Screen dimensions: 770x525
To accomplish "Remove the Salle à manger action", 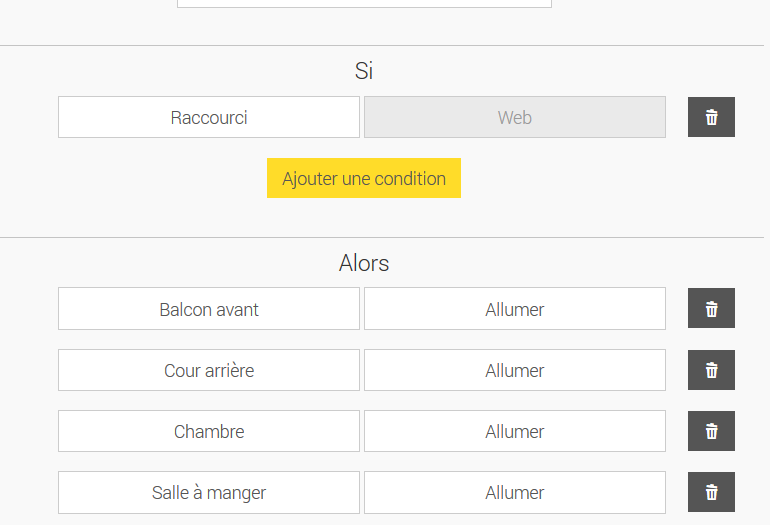I will coord(711,492).
